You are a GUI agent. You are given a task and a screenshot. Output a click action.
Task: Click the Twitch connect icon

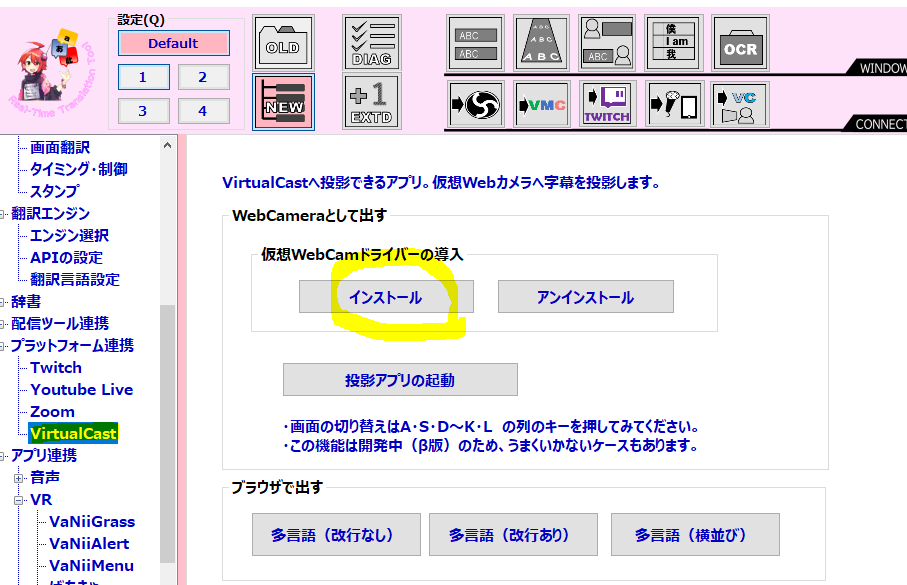tap(608, 104)
